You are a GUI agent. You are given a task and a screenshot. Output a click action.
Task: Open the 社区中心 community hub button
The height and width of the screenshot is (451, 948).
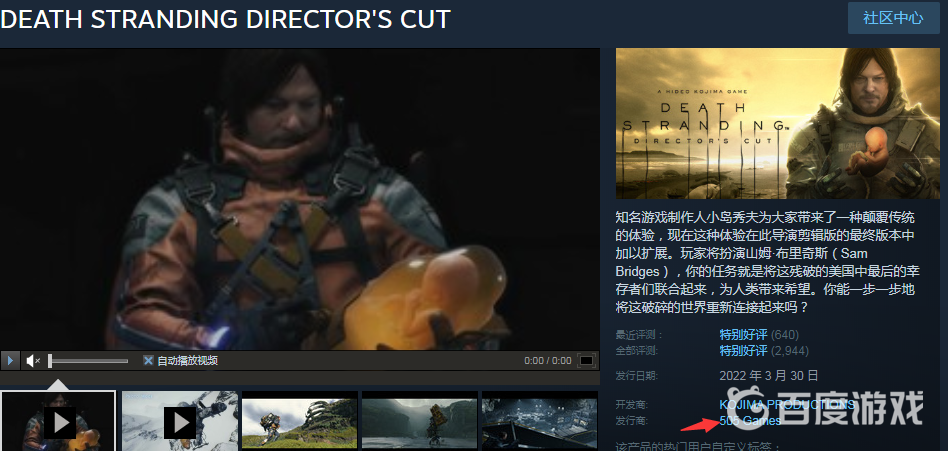tap(893, 18)
